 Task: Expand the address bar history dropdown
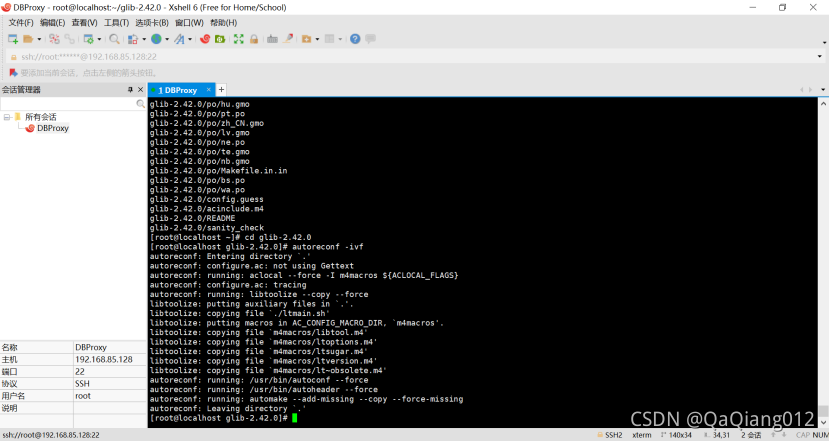[x=819, y=57]
